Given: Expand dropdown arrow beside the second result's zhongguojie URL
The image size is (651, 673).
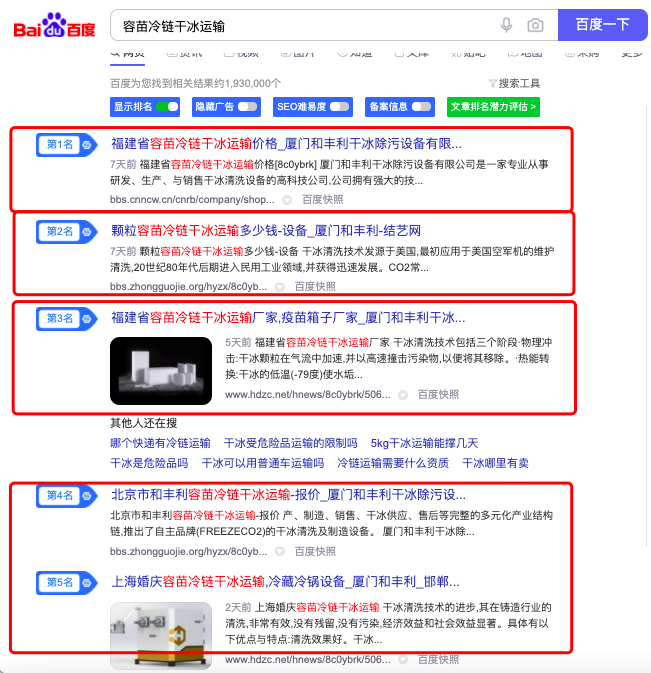Looking at the screenshot, I should click(280, 287).
